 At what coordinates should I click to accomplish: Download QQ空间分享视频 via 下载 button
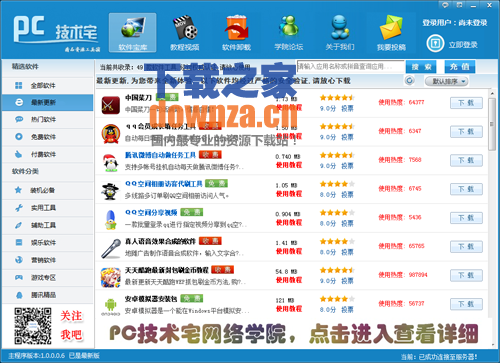point(466,218)
